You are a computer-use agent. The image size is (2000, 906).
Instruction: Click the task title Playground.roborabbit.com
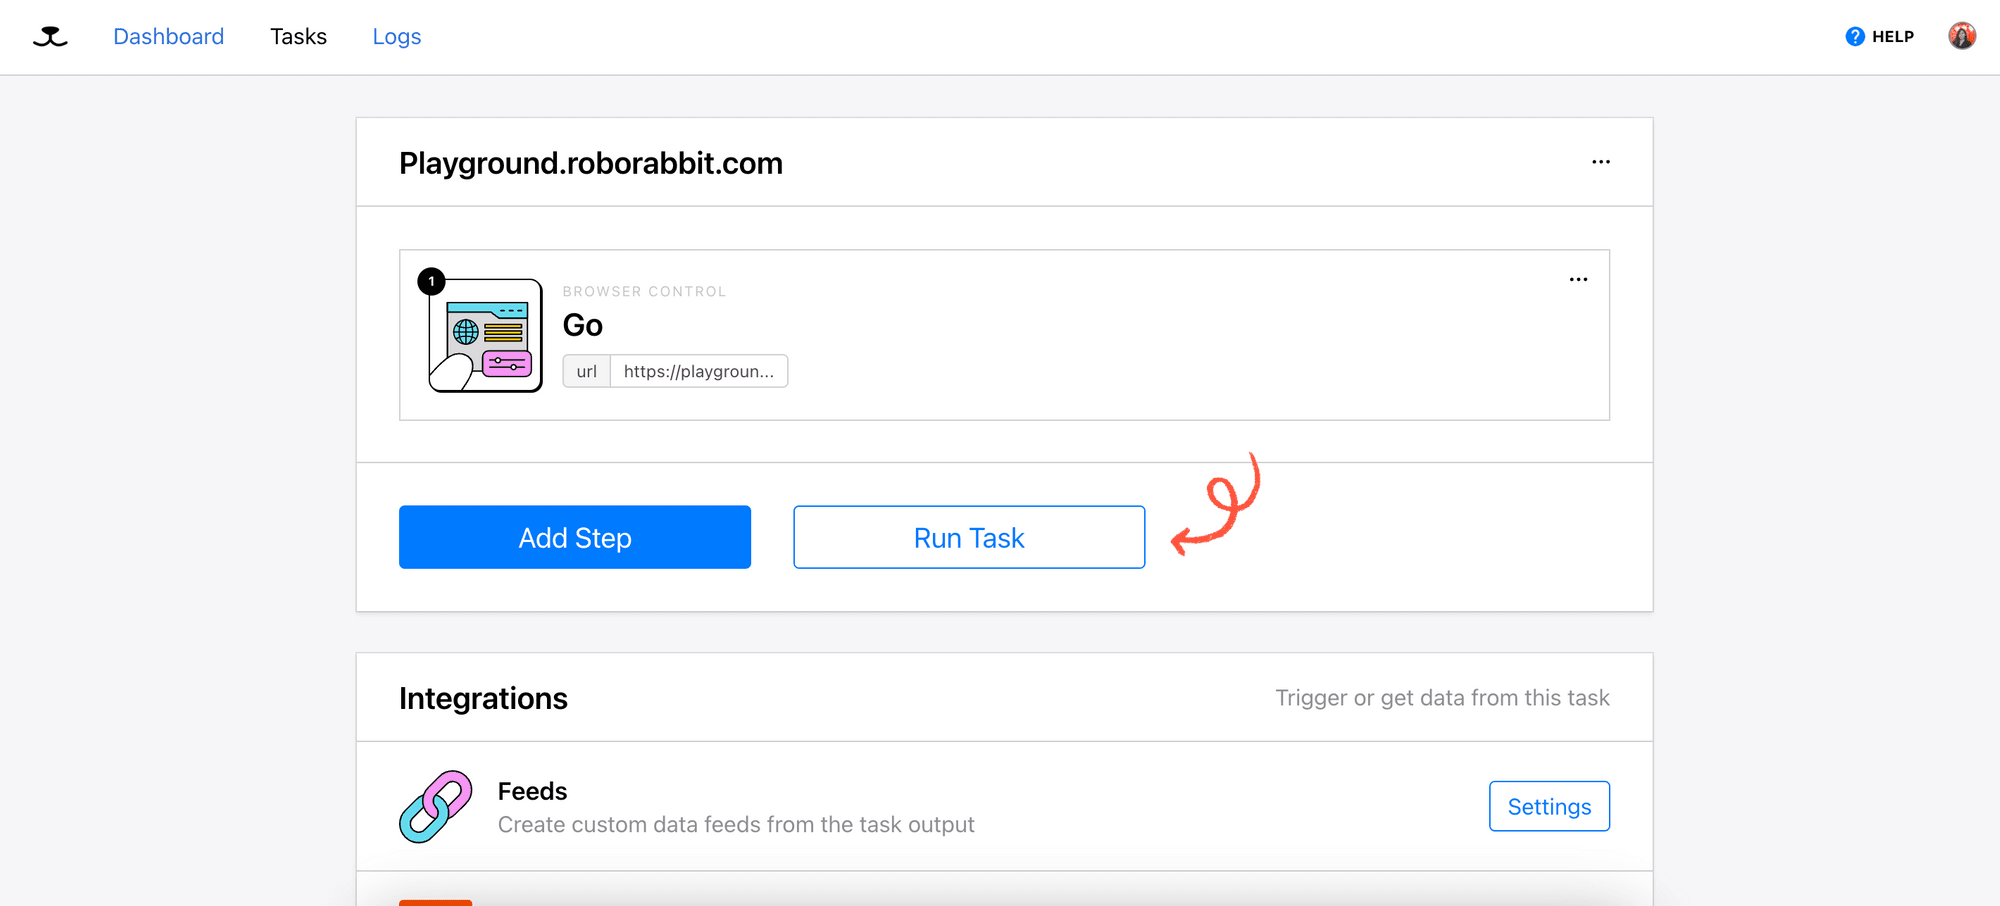click(590, 162)
